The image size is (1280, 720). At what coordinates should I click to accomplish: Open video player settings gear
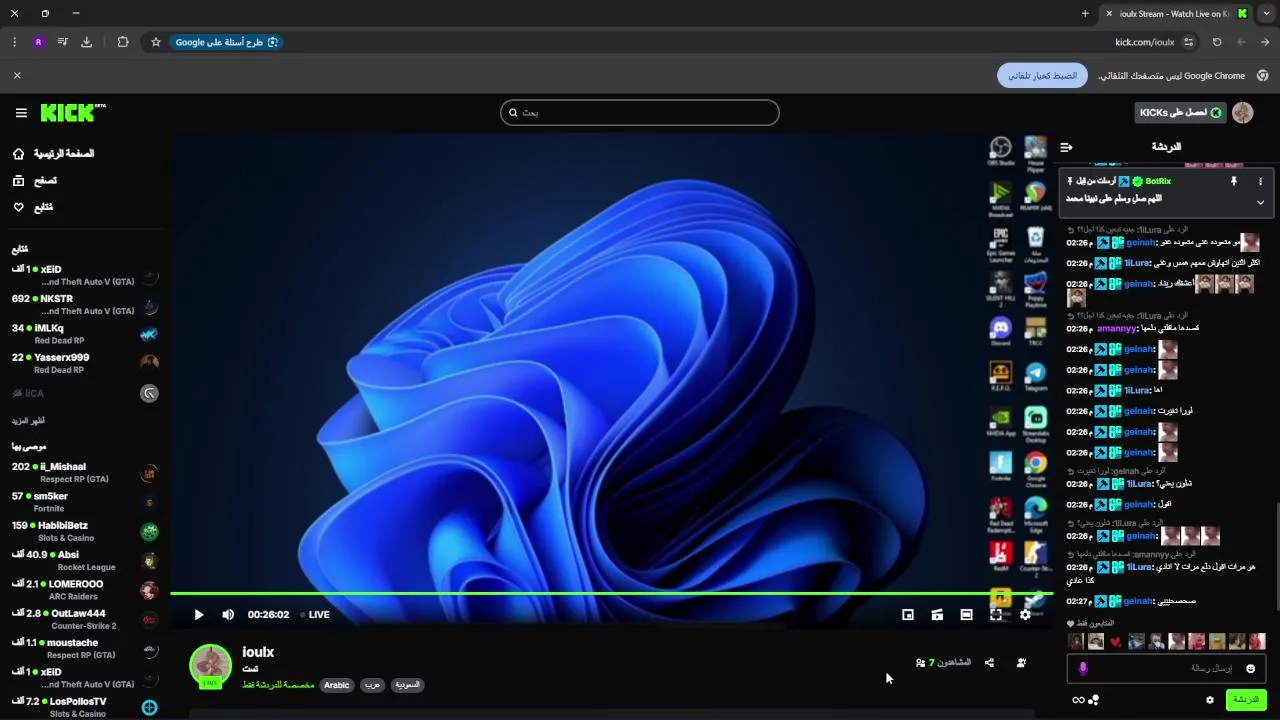1025,615
